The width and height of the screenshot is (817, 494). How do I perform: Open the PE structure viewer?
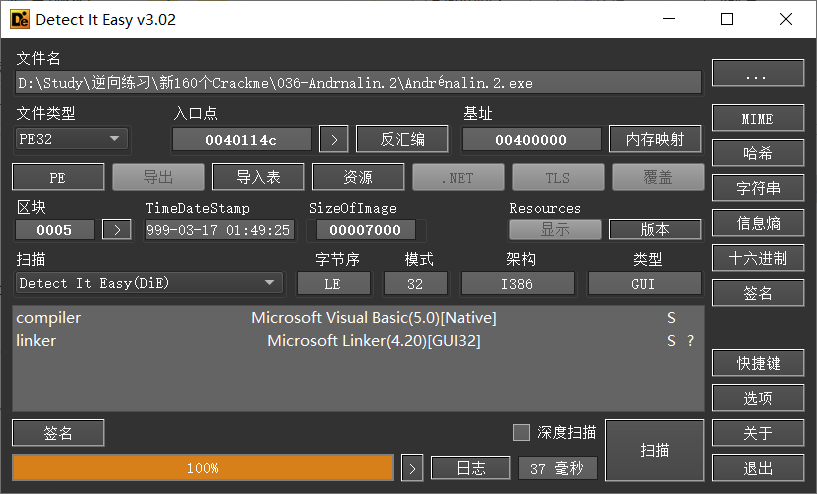click(x=58, y=177)
